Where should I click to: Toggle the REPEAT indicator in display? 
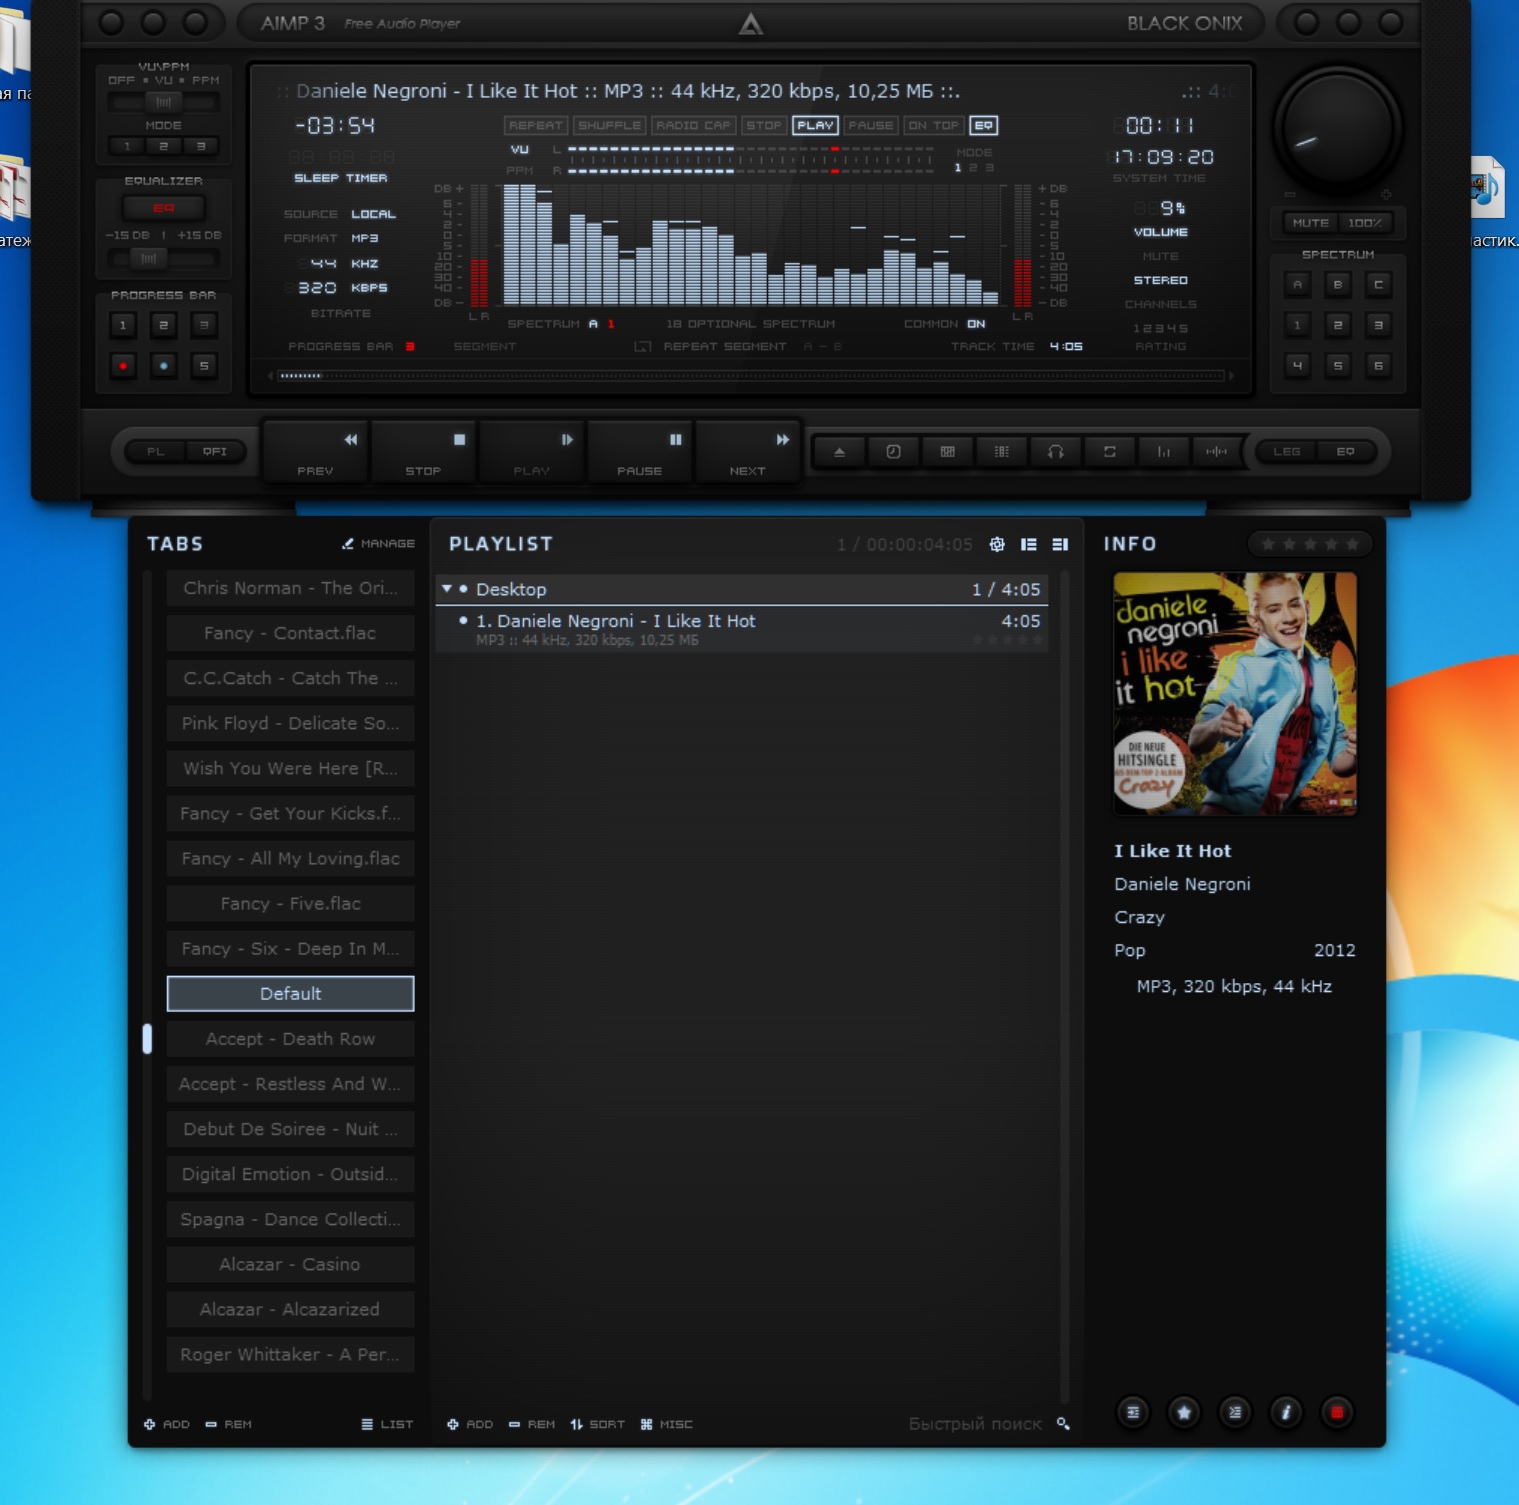click(x=536, y=126)
